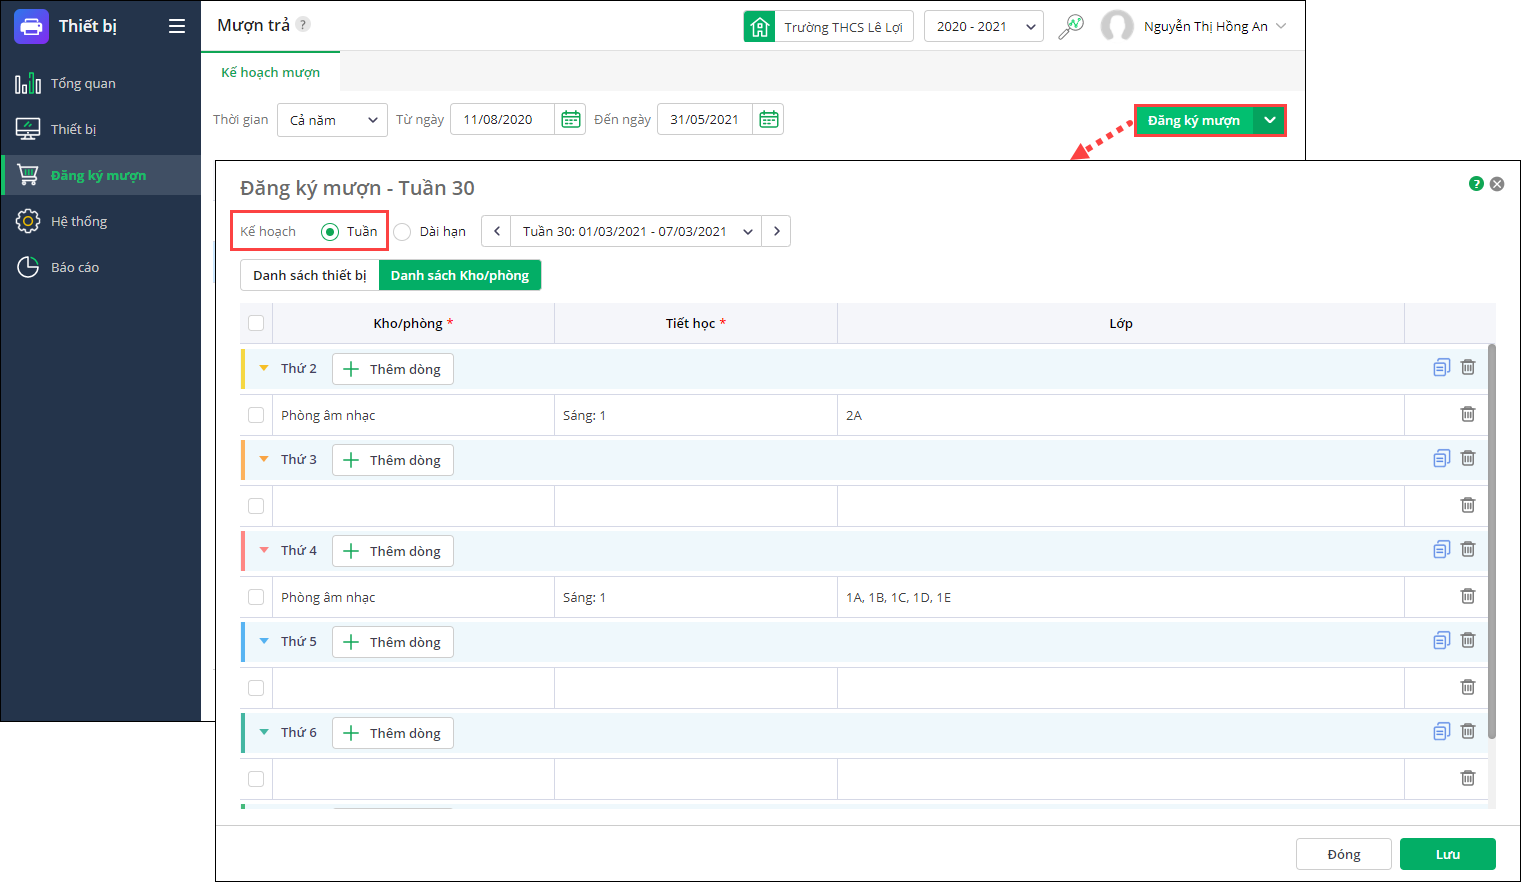Delete the Thứ 4 day group
Image resolution: width=1521 pixels, height=882 pixels.
tap(1468, 549)
